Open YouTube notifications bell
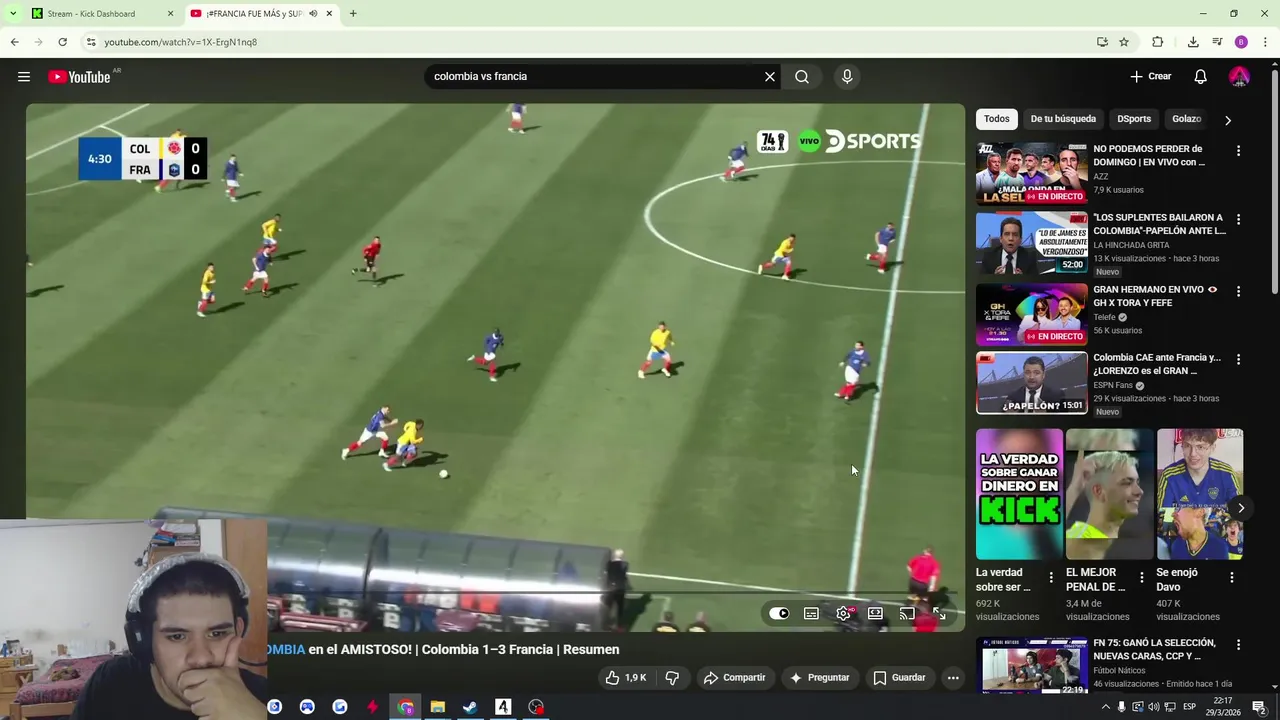 point(1201,77)
